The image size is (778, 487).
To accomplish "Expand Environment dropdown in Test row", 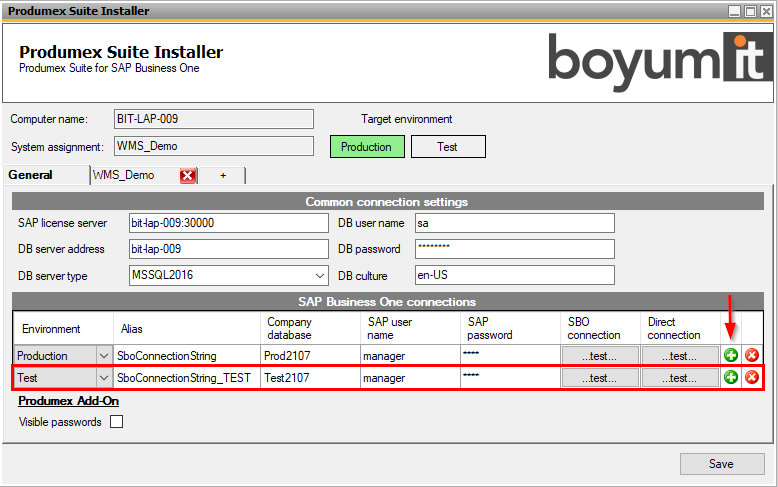I will [104, 378].
